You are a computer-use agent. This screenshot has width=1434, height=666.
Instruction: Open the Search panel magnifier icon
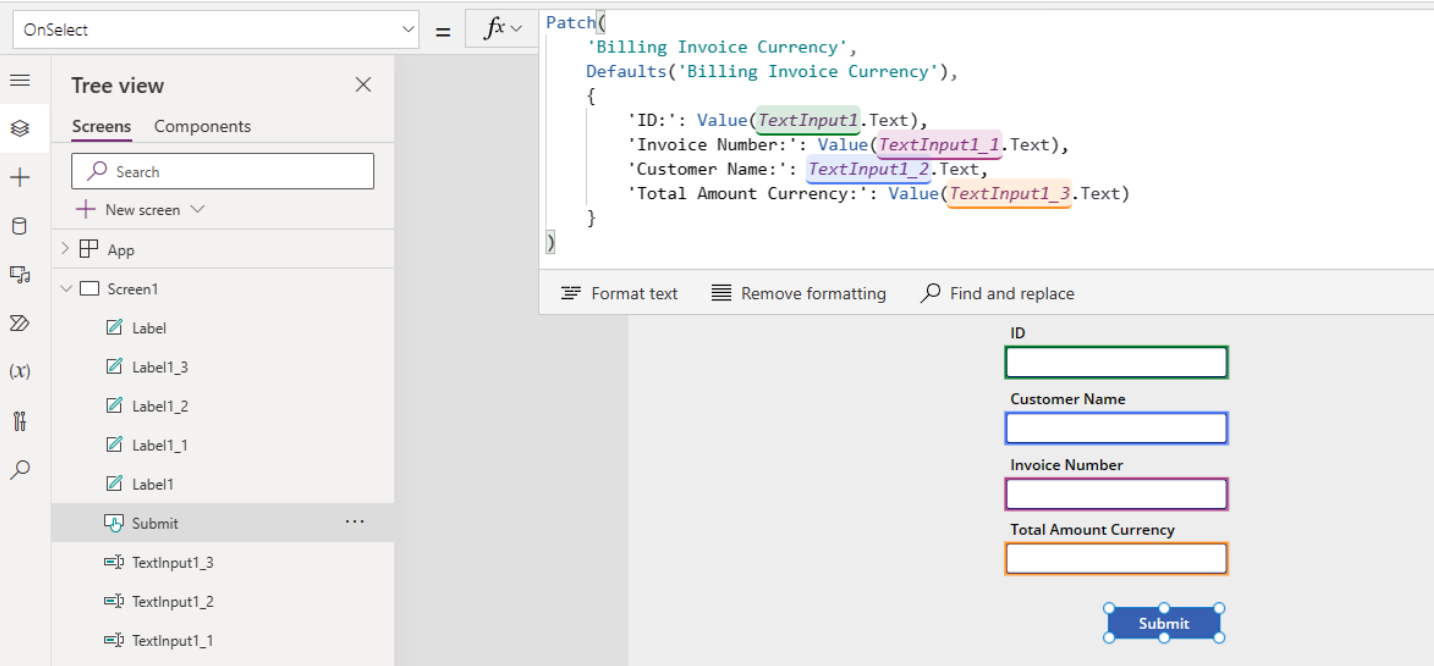pos(19,469)
